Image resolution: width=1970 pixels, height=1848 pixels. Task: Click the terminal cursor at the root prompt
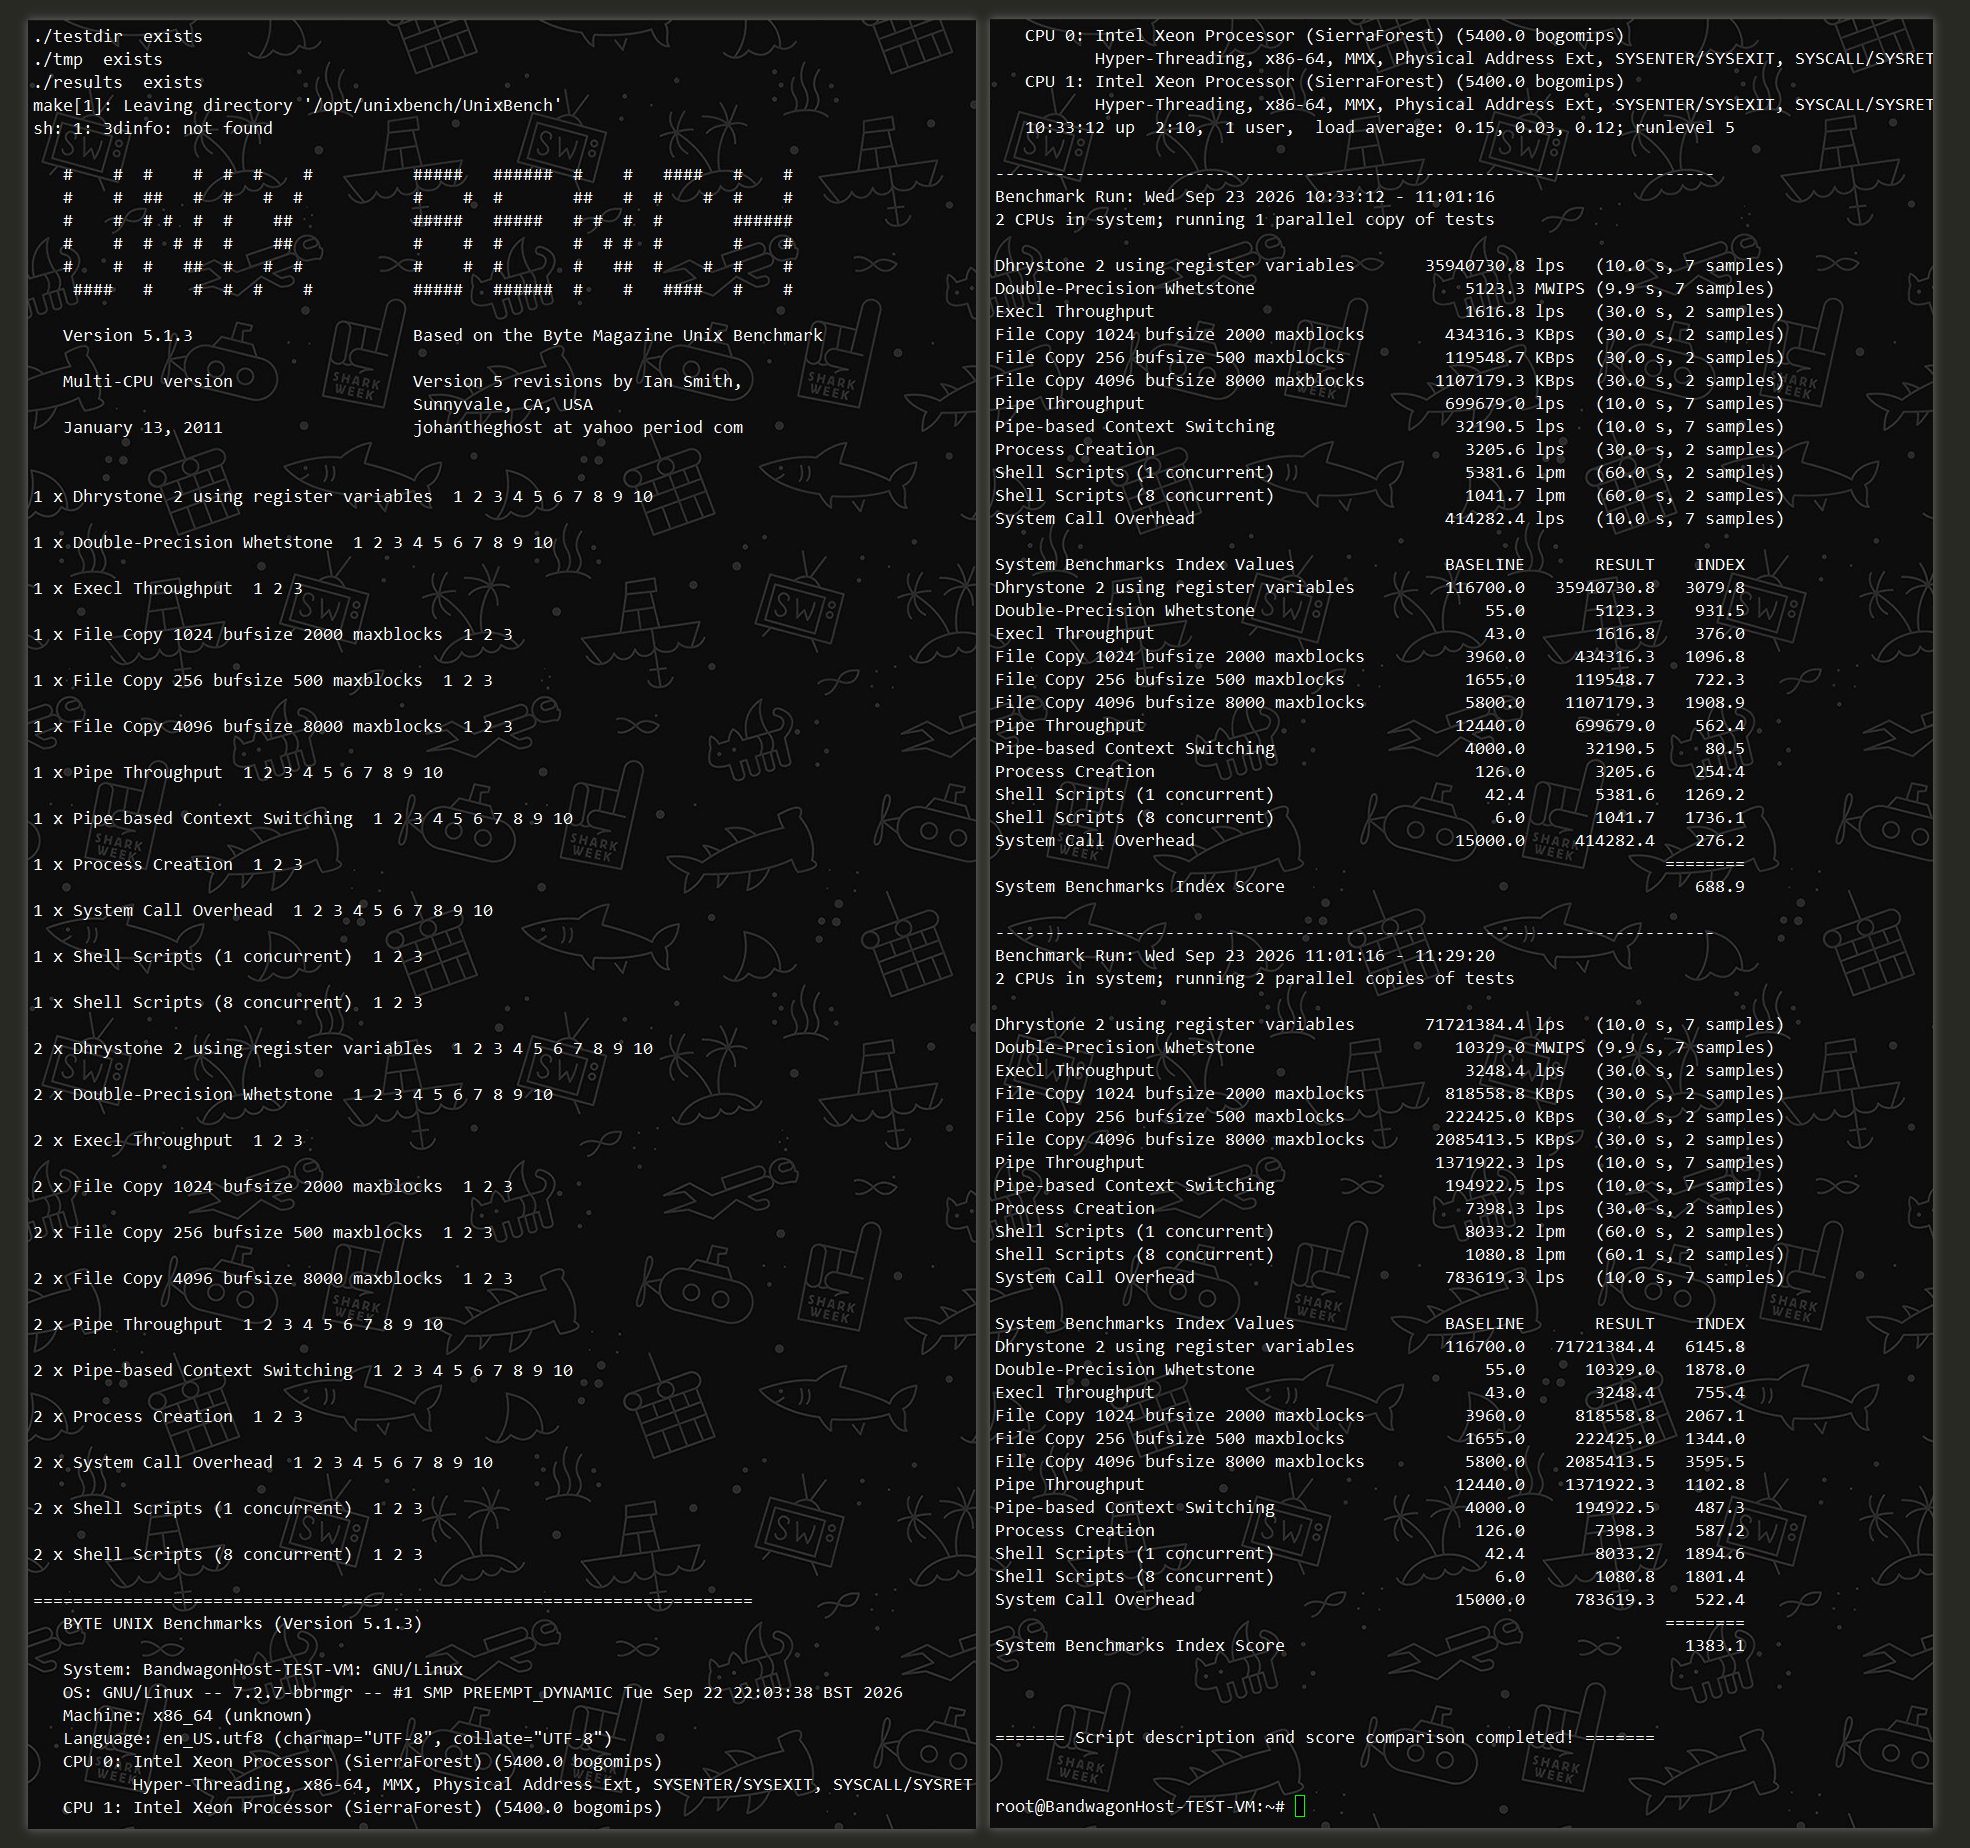1300,1806
